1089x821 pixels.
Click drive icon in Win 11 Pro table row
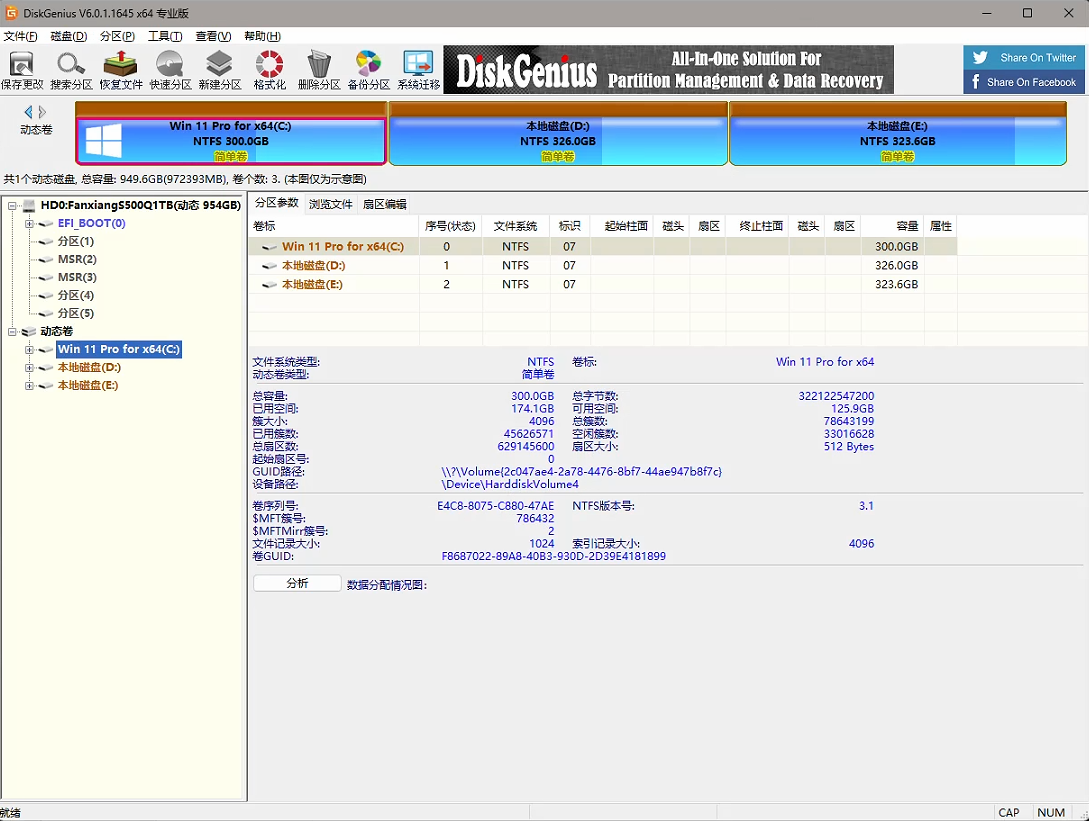[269, 247]
